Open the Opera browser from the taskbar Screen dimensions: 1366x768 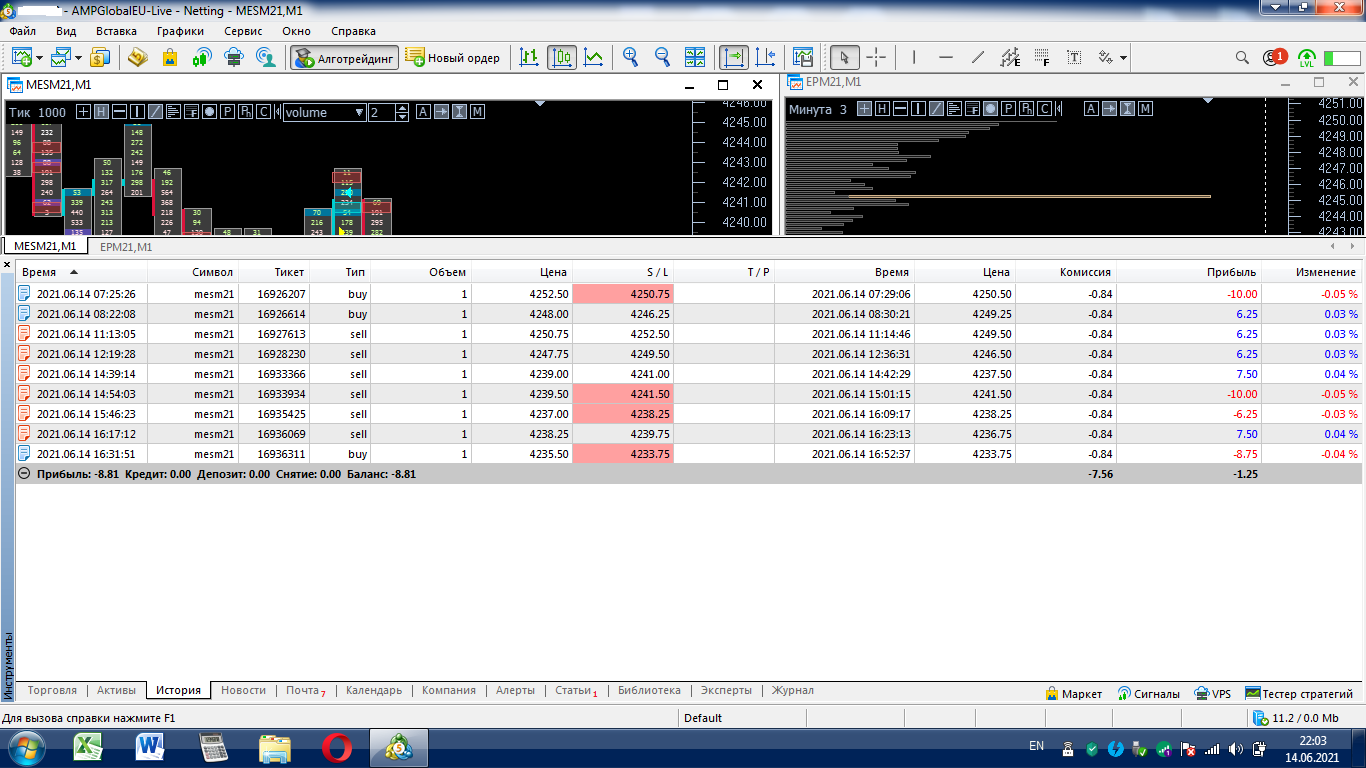point(336,746)
